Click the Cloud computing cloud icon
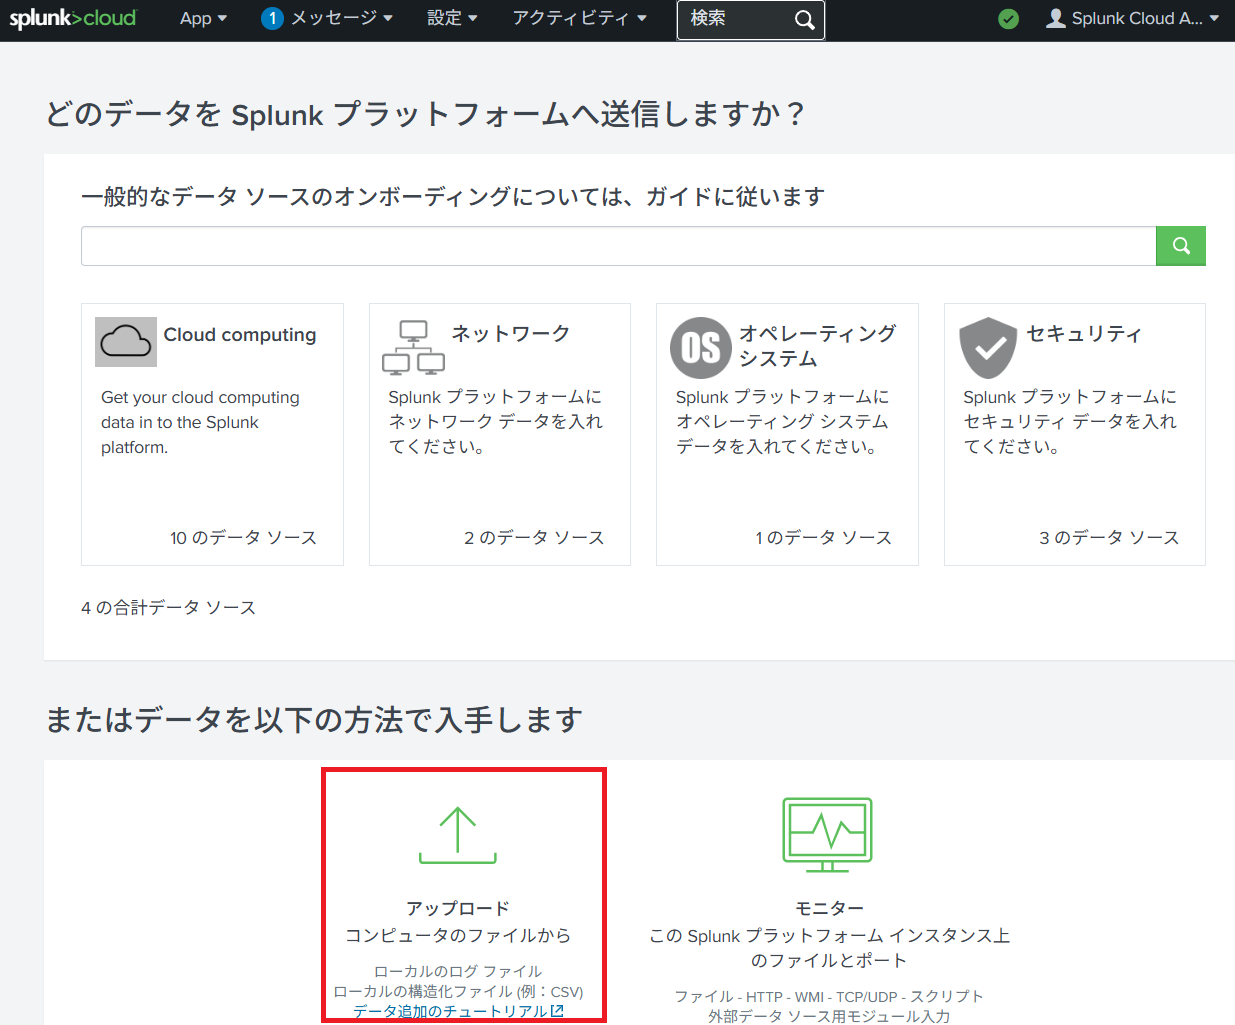The width and height of the screenshot is (1235, 1025). click(126, 342)
